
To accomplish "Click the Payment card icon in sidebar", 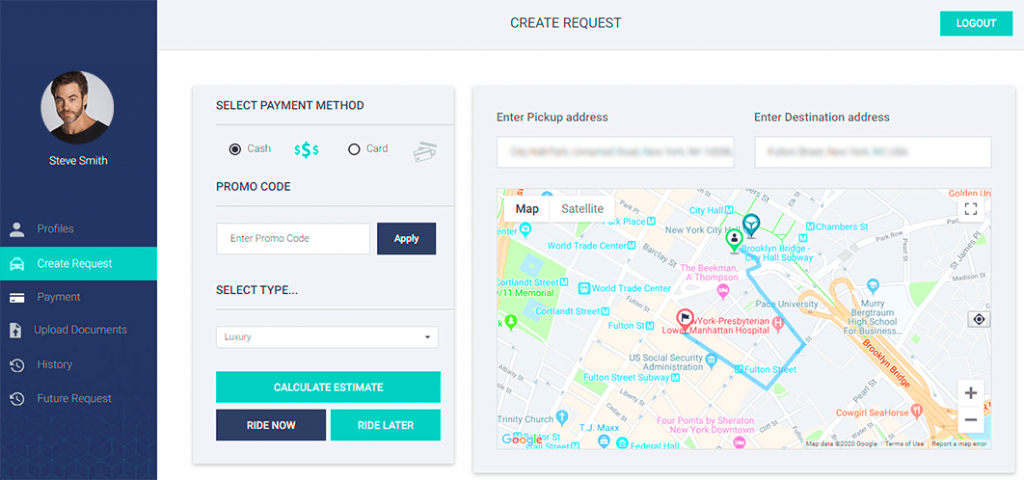I will tap(17, 297).
